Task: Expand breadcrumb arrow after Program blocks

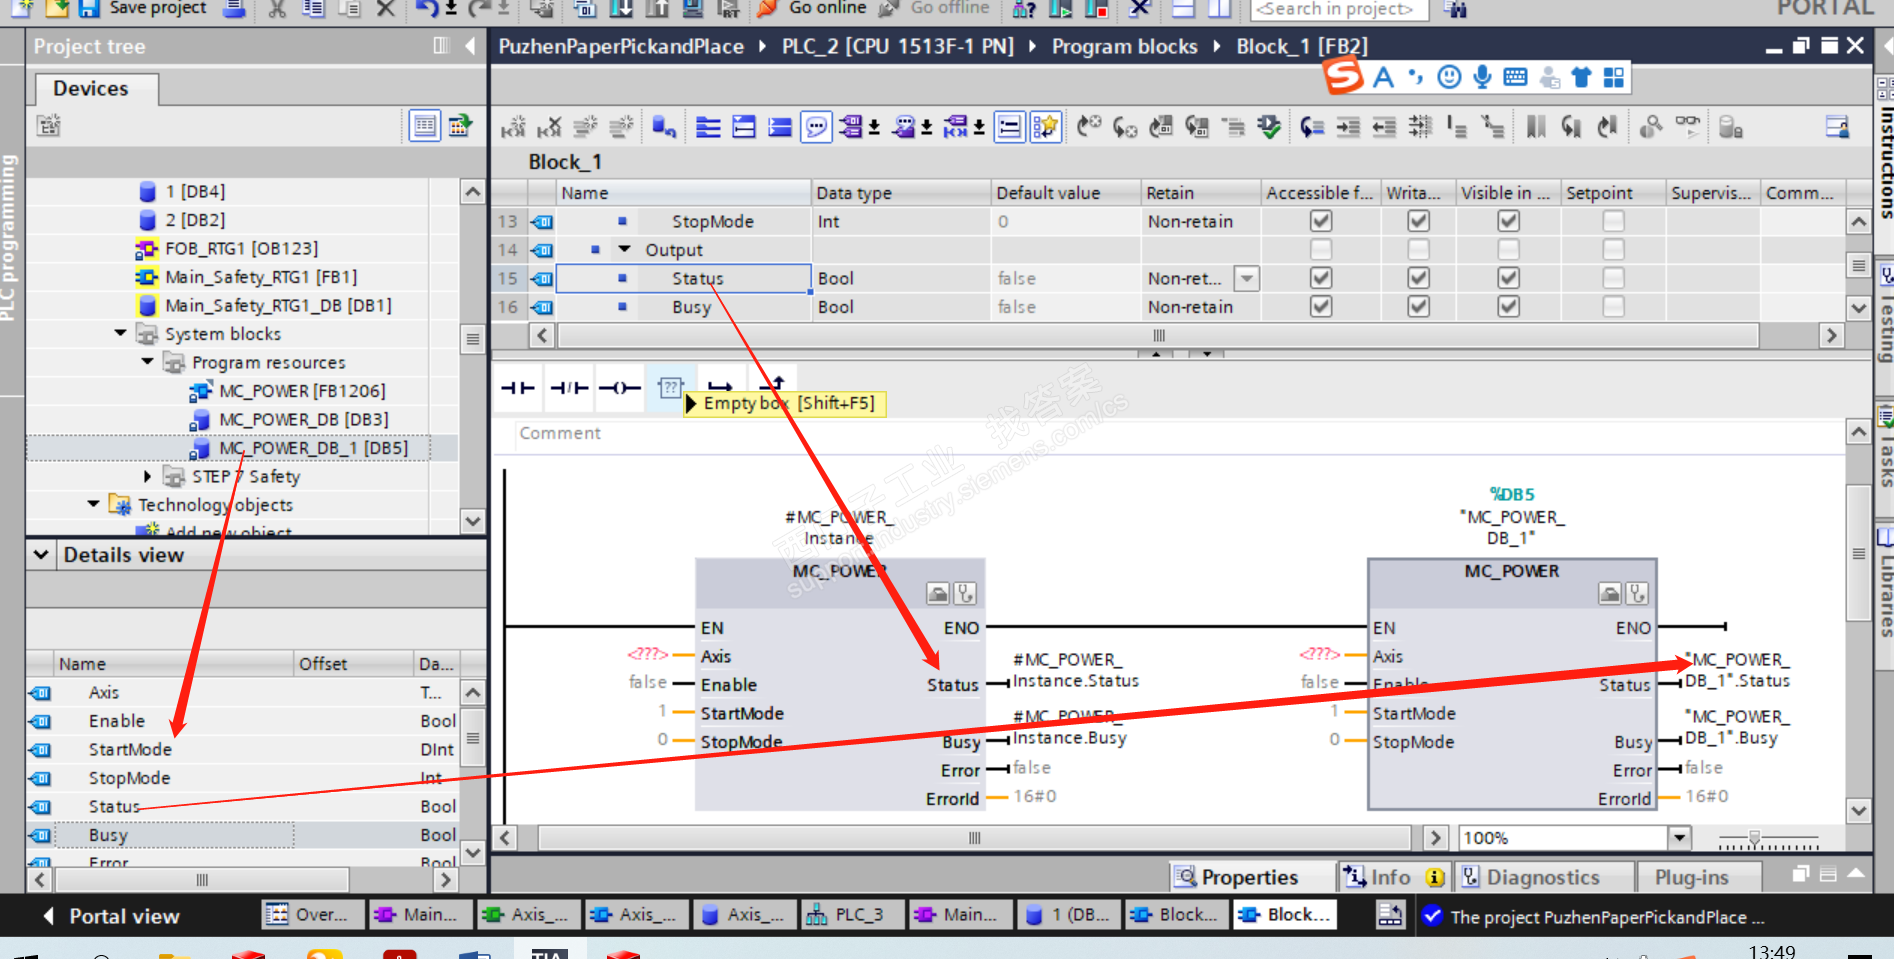Action: pyautogui.click(x=1217, y=46)
